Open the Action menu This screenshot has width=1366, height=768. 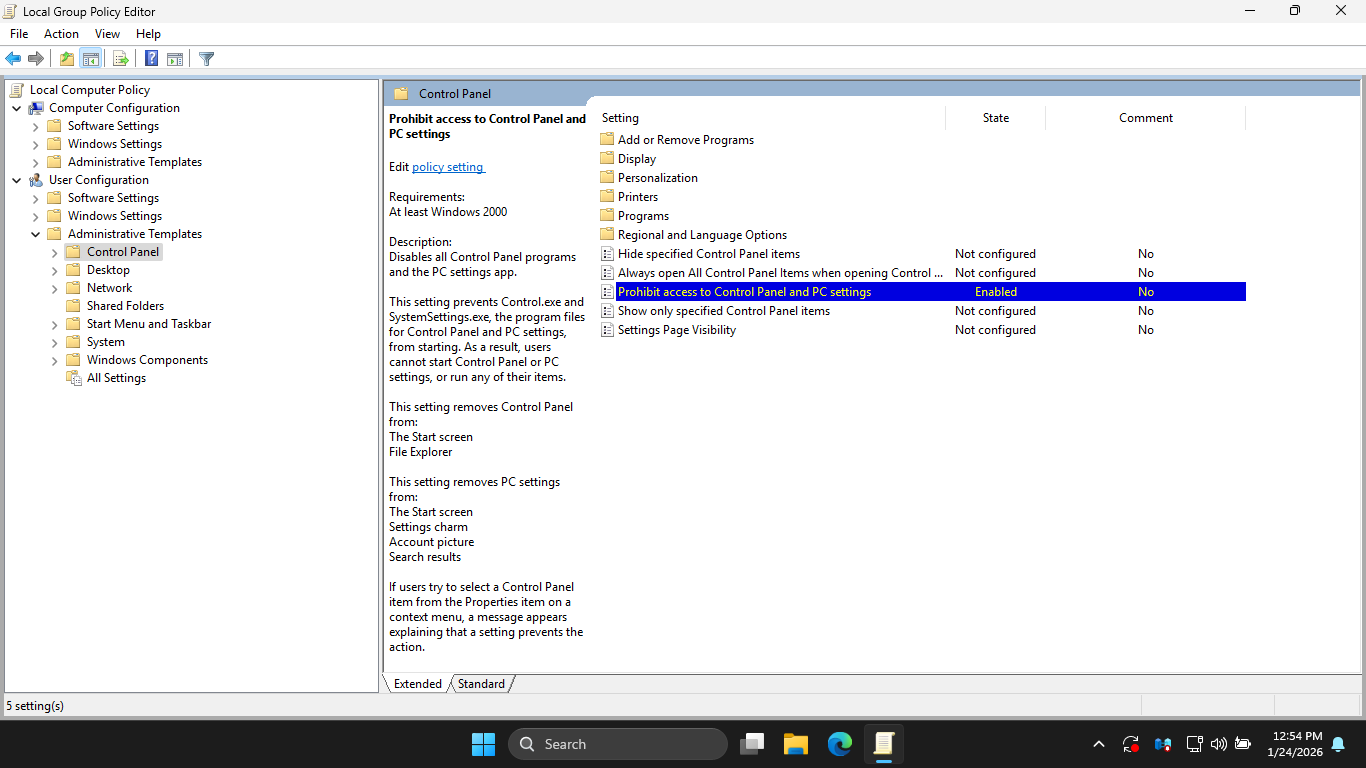pyautogui.click(x=61, y=34)
